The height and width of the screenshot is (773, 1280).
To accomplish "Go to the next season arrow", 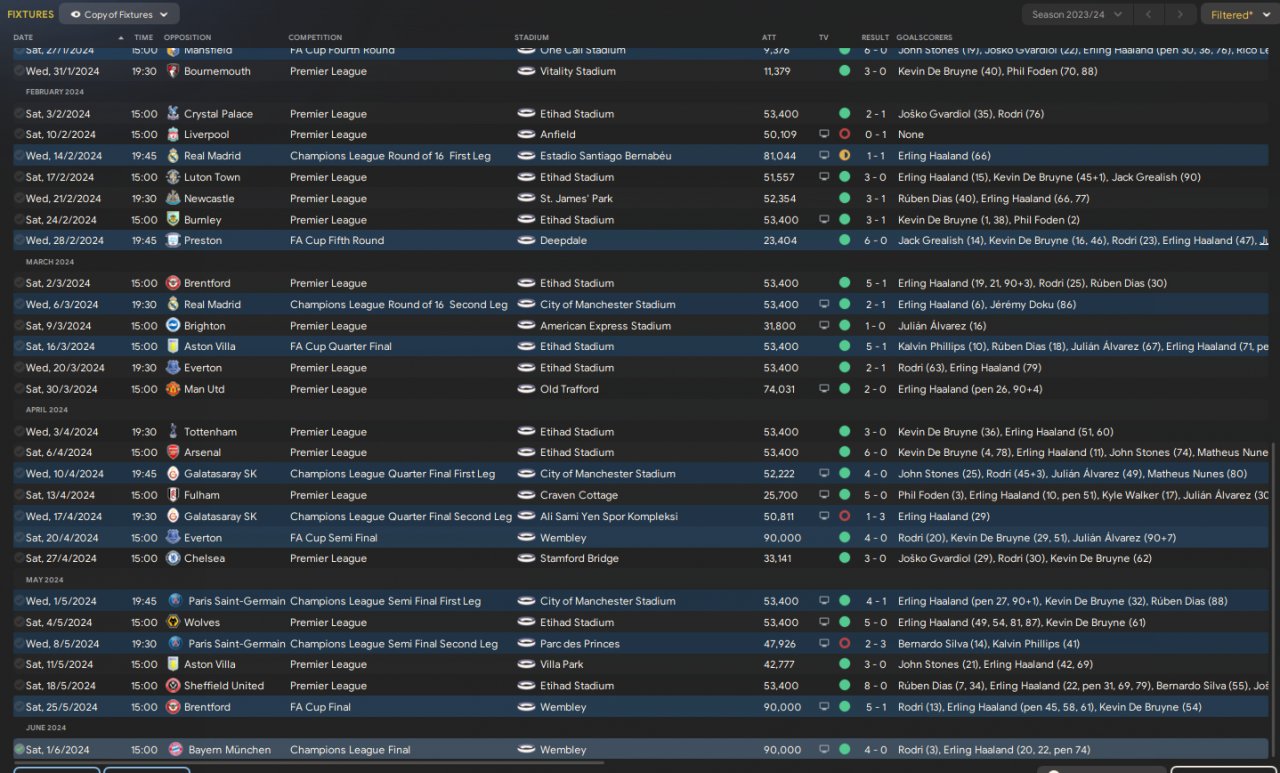I will (x=1181, y=14).
